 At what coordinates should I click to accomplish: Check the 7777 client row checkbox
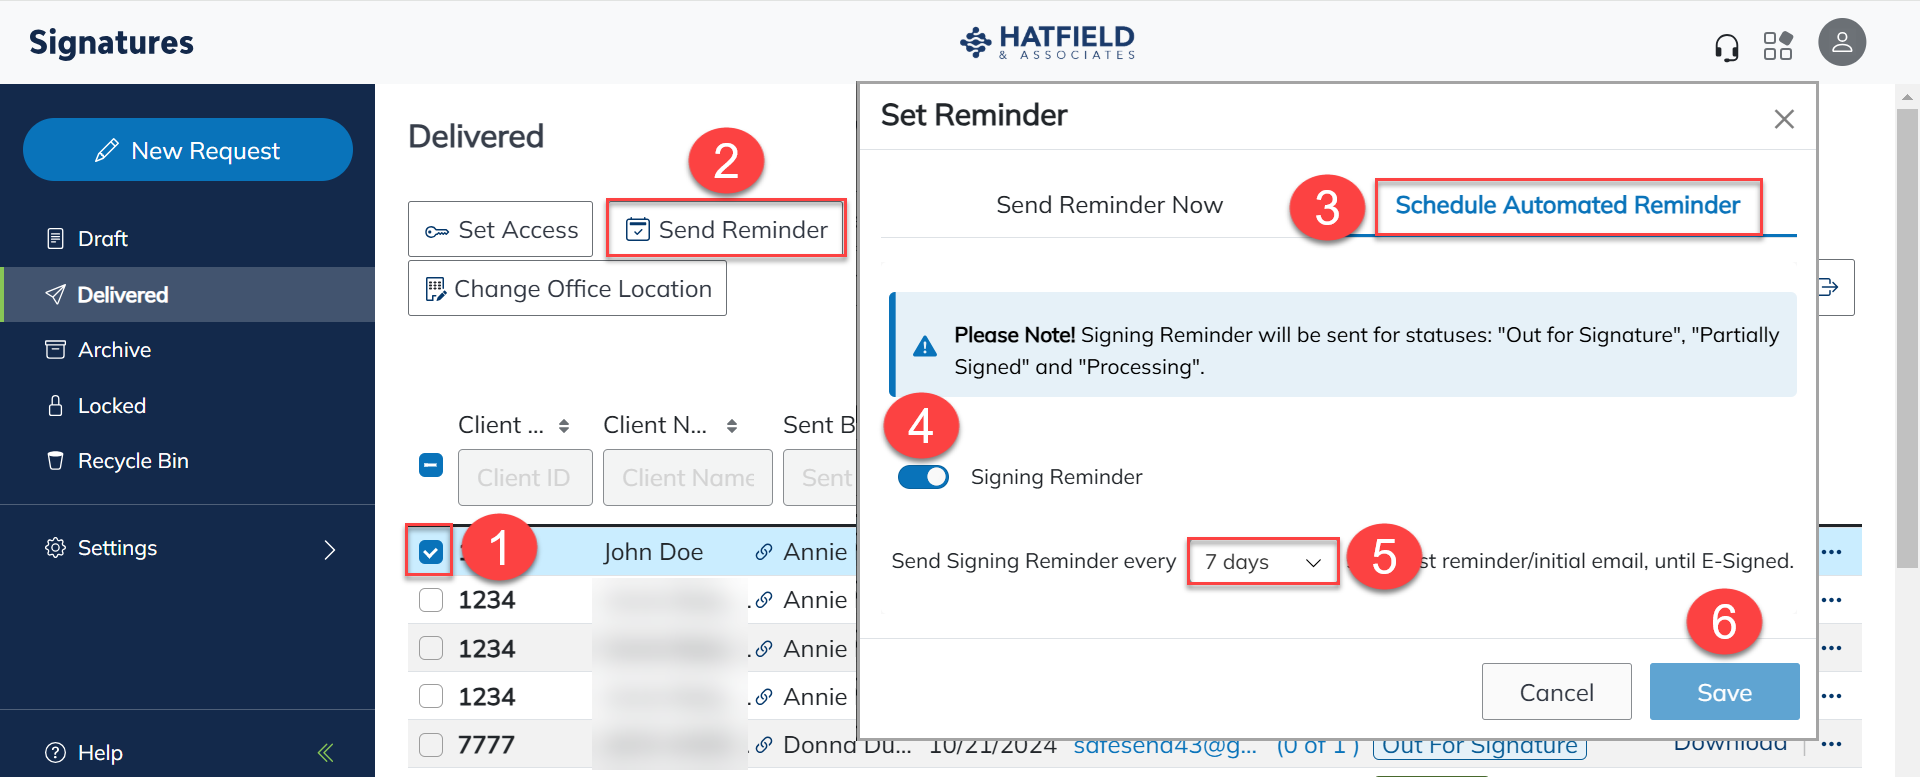pyautogui.click(x=431, y=745)
